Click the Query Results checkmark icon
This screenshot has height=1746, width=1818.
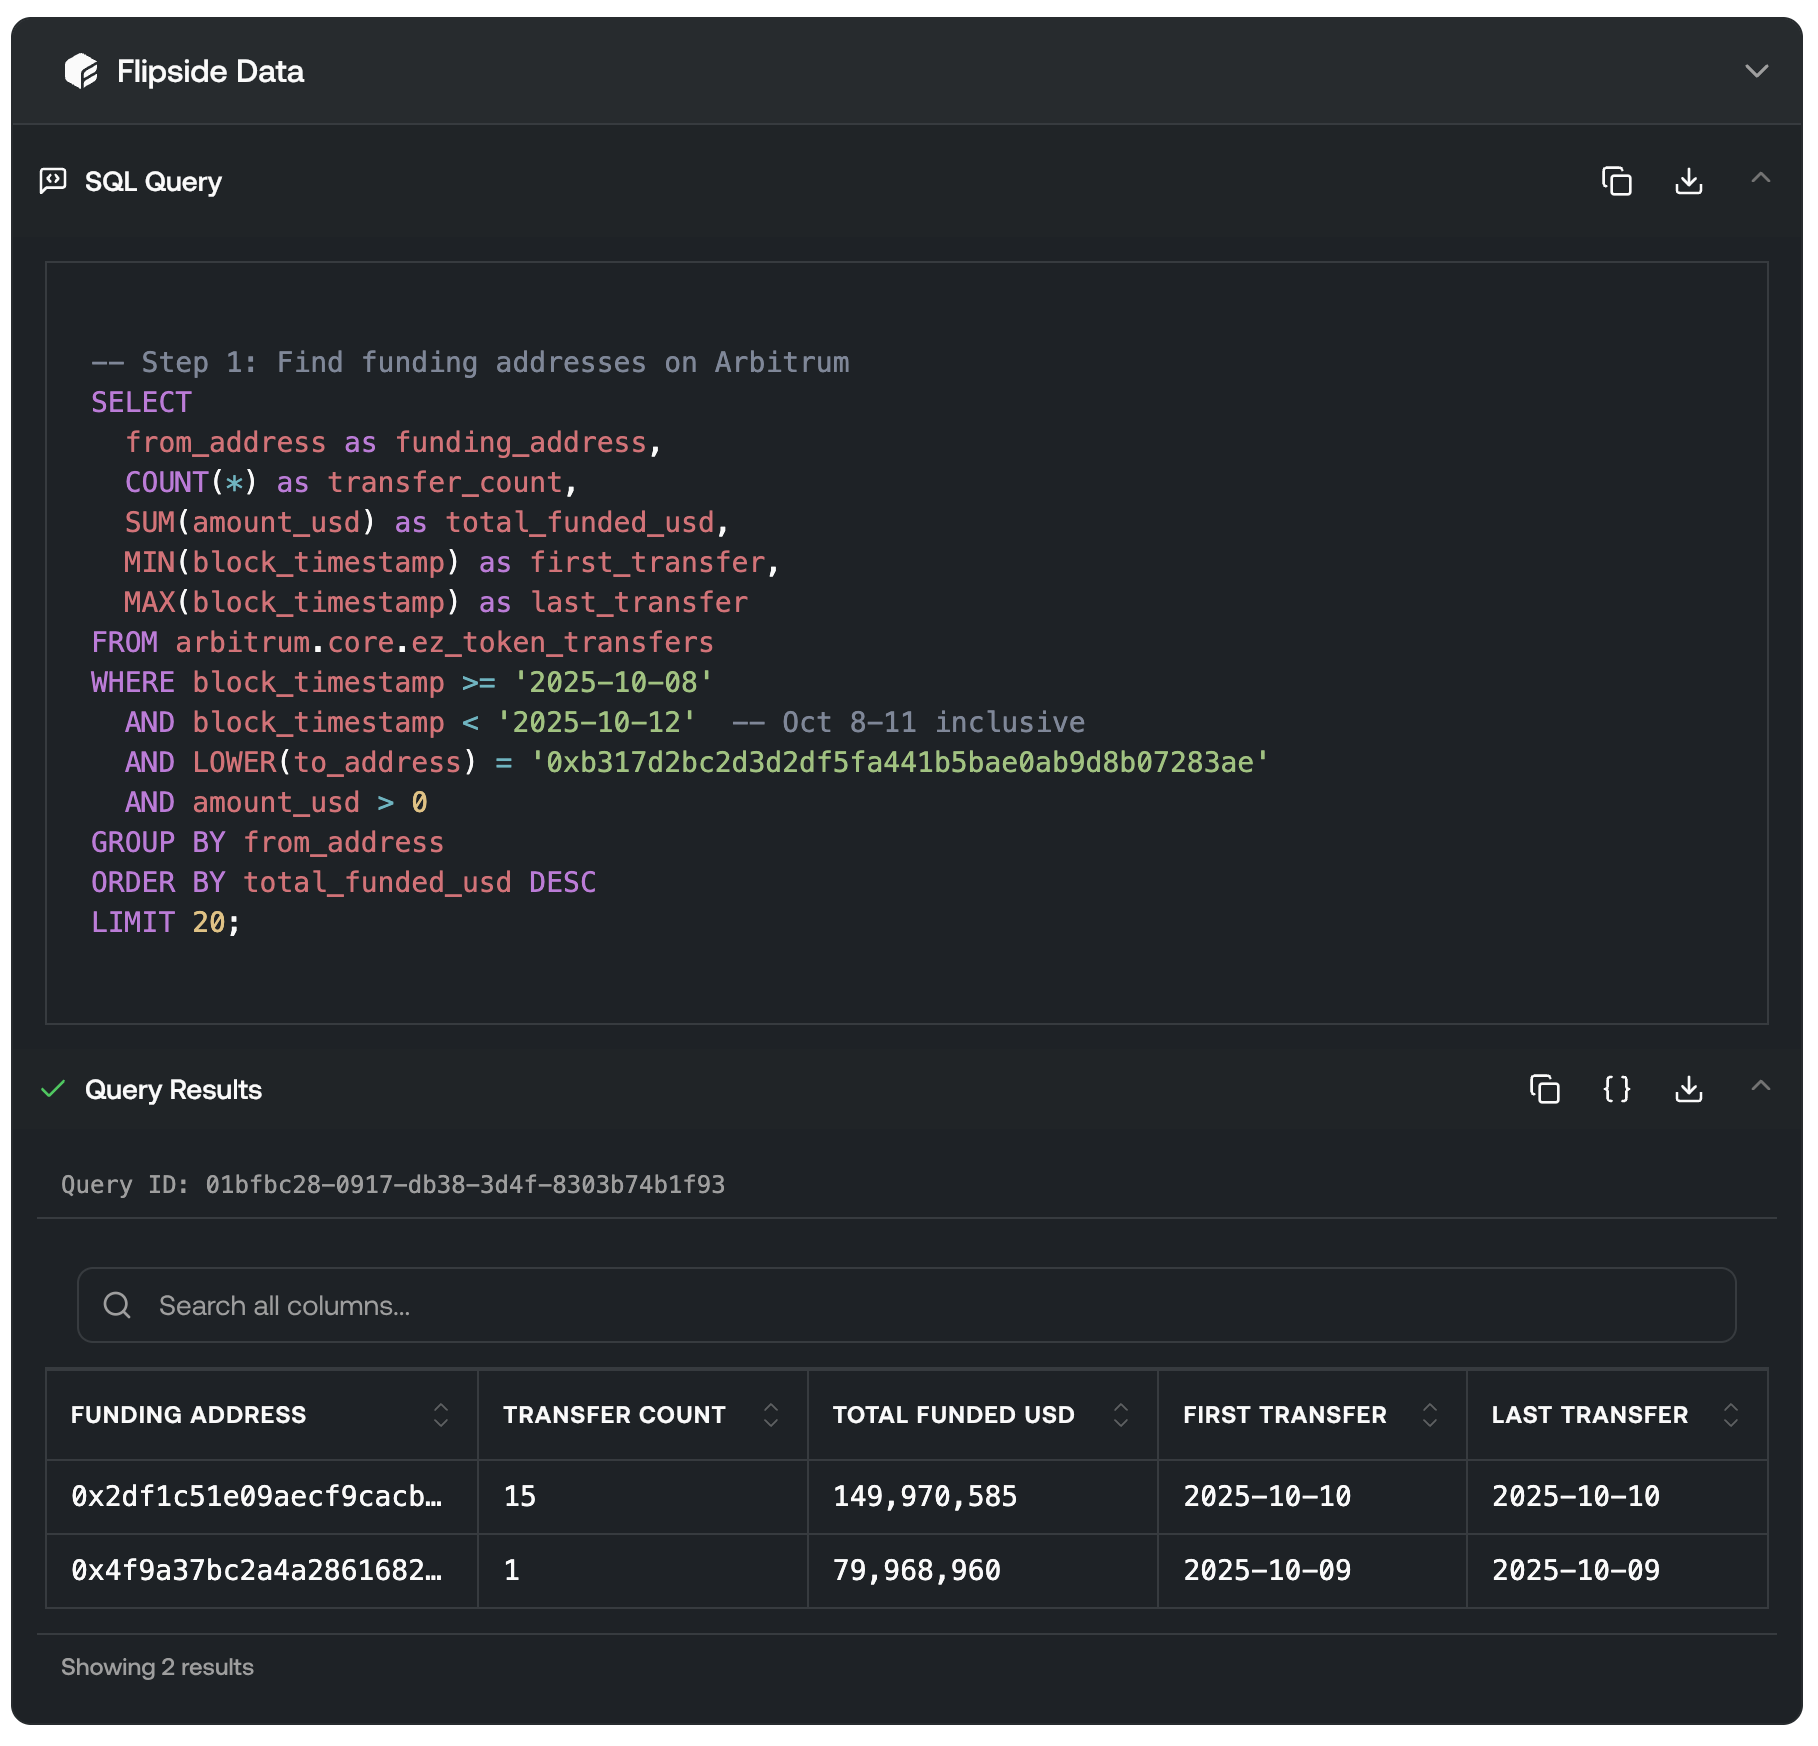click(x=53, y=1089)
